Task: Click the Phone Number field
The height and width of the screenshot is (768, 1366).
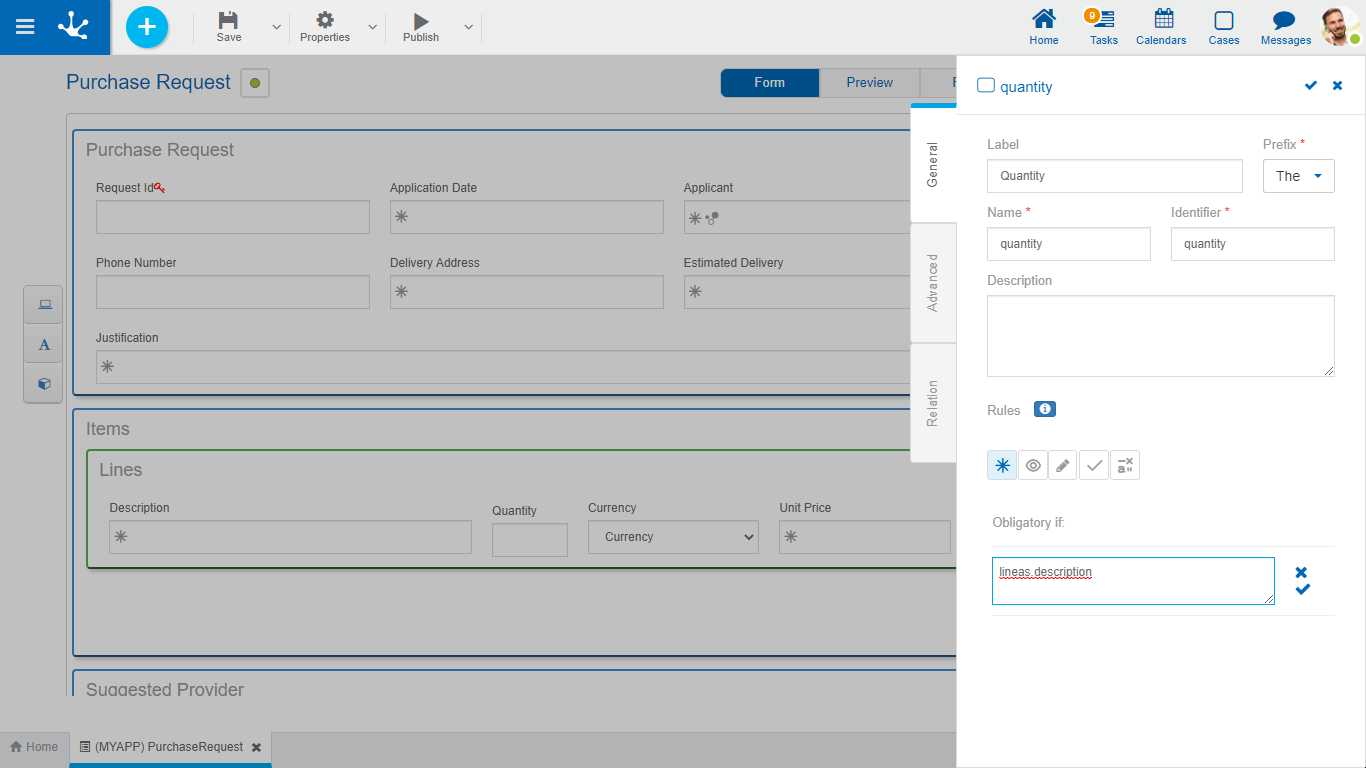Action: tap(233, 292)
